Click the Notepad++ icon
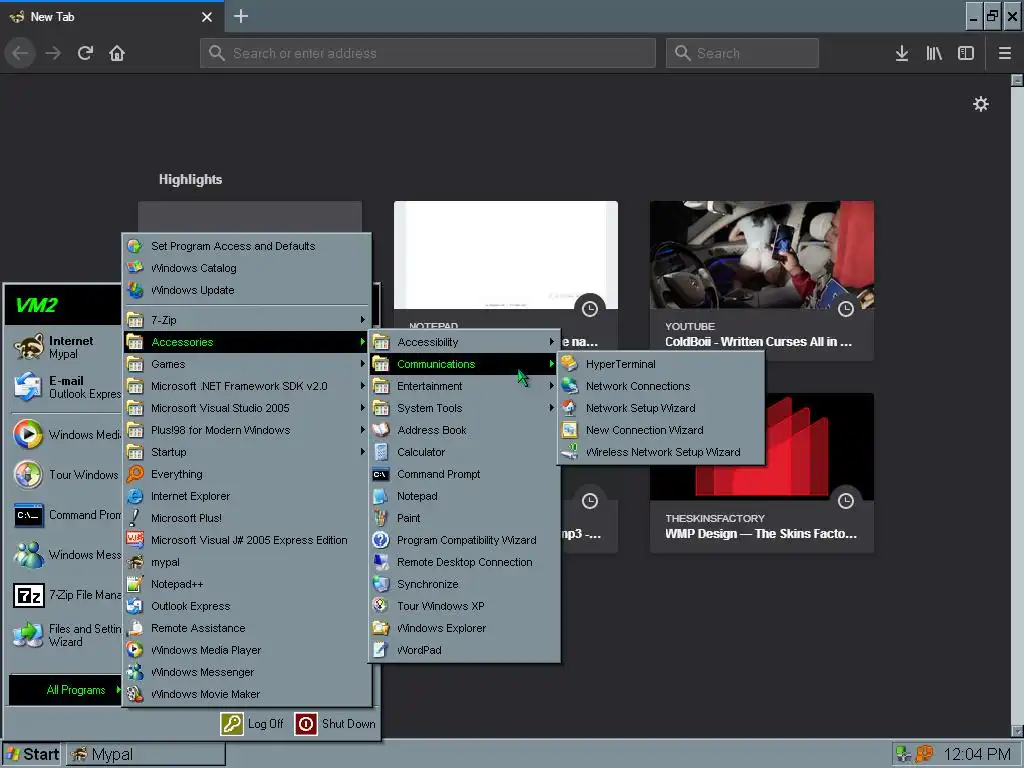The image size is (1024, 768). [x=135, y=584]
